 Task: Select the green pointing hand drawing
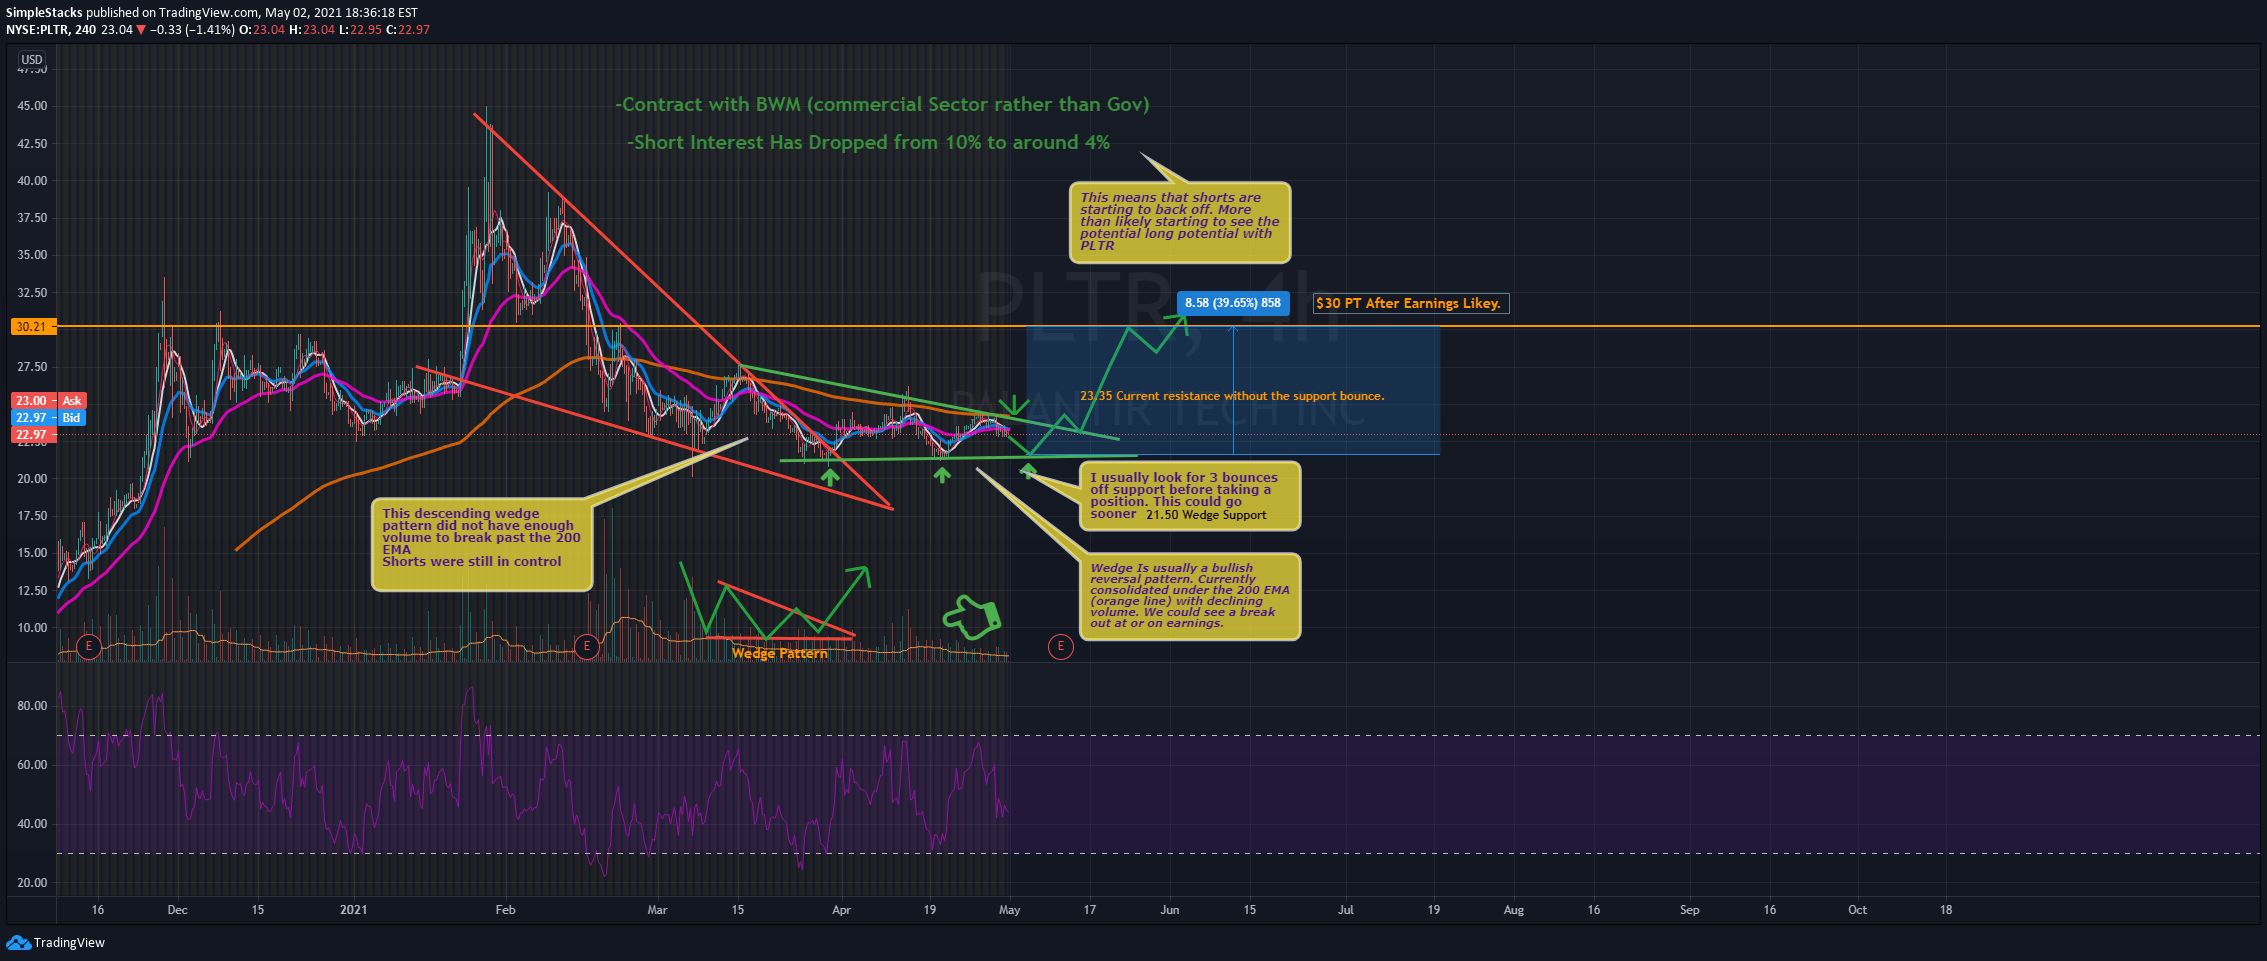[x=972, y=617]
